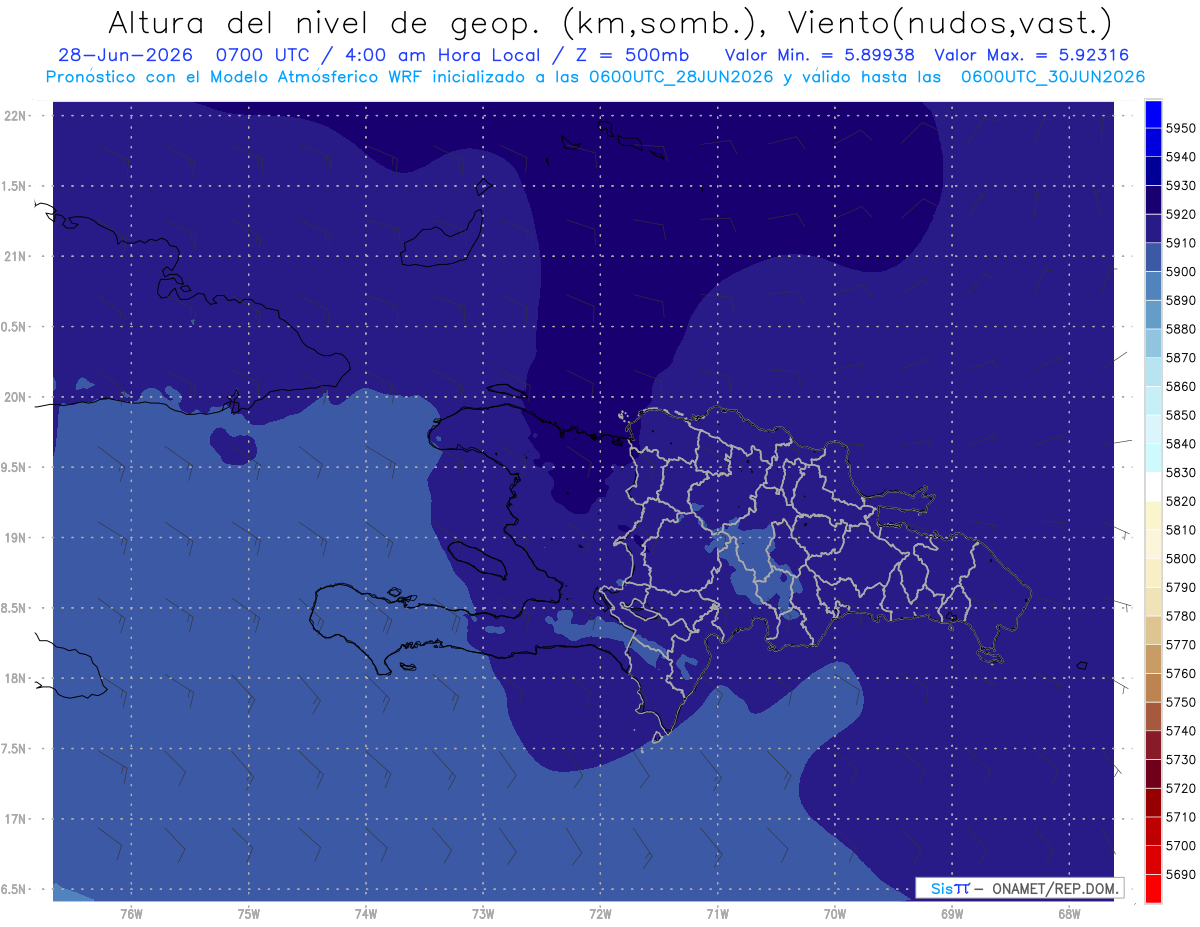This screenshot has width=1200, height=927.
Task: Select the valid-until time '0600UTC_30JUN2026'
Action: (x=1053, y=76)
